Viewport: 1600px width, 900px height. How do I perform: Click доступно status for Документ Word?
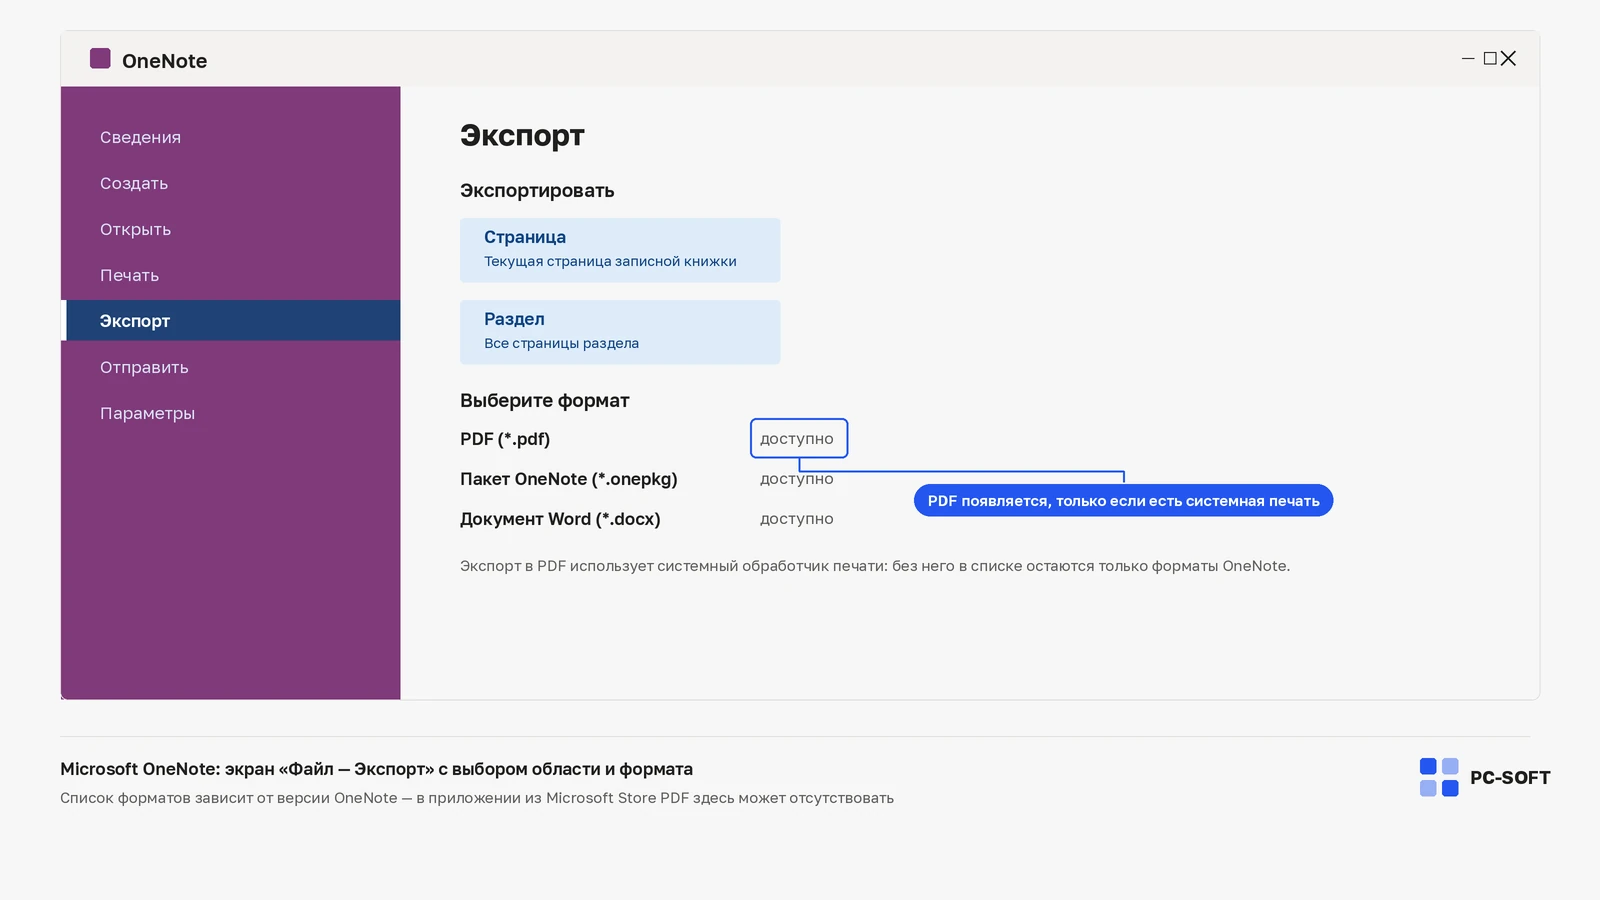pyautogui.click(x=797, y=519)
